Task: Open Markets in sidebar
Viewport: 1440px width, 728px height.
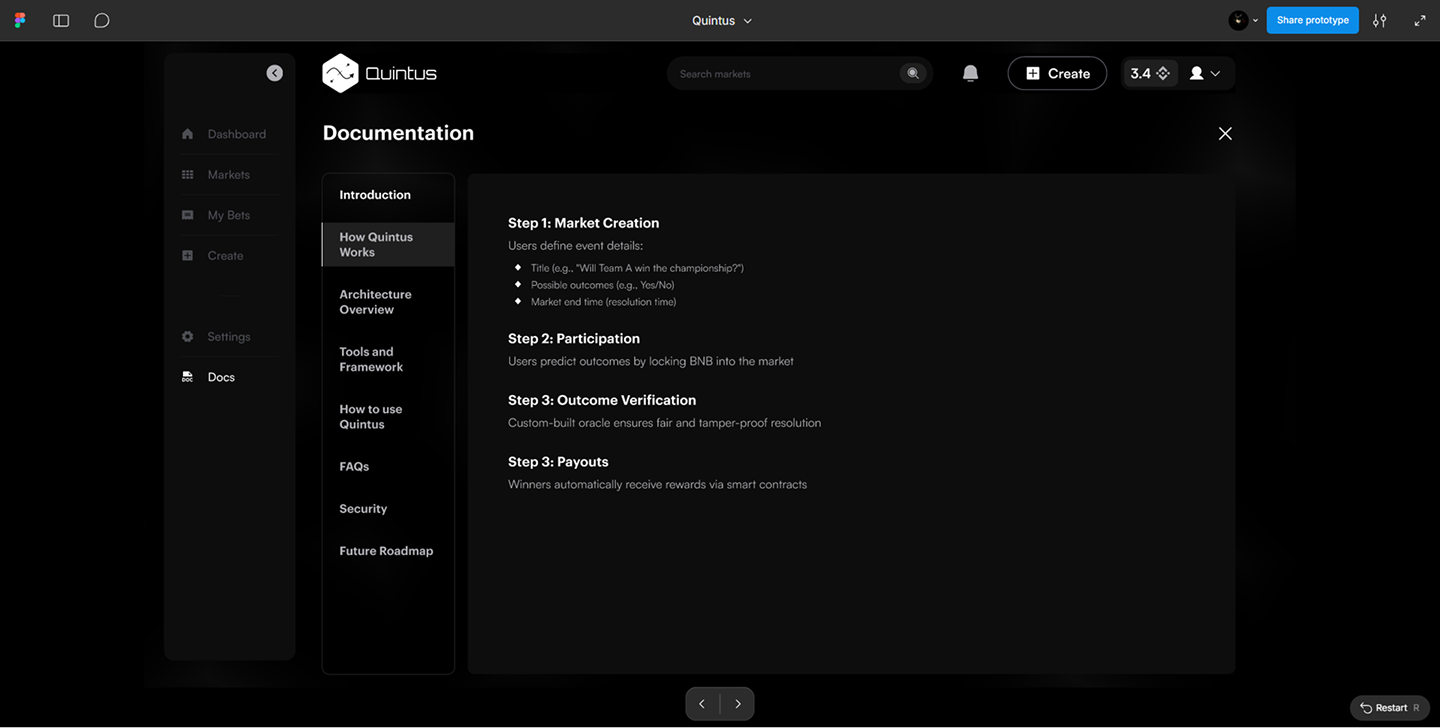Action: click(229, 175)
